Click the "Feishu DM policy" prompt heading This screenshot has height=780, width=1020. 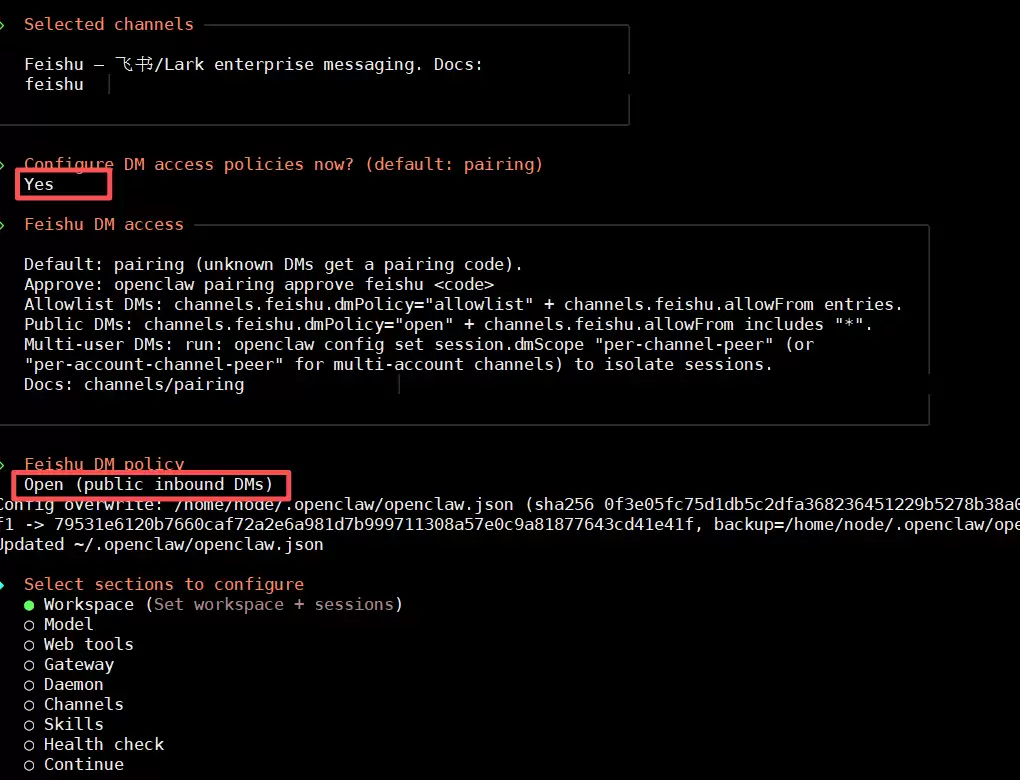pyautogui.click(x=104, y=464)
